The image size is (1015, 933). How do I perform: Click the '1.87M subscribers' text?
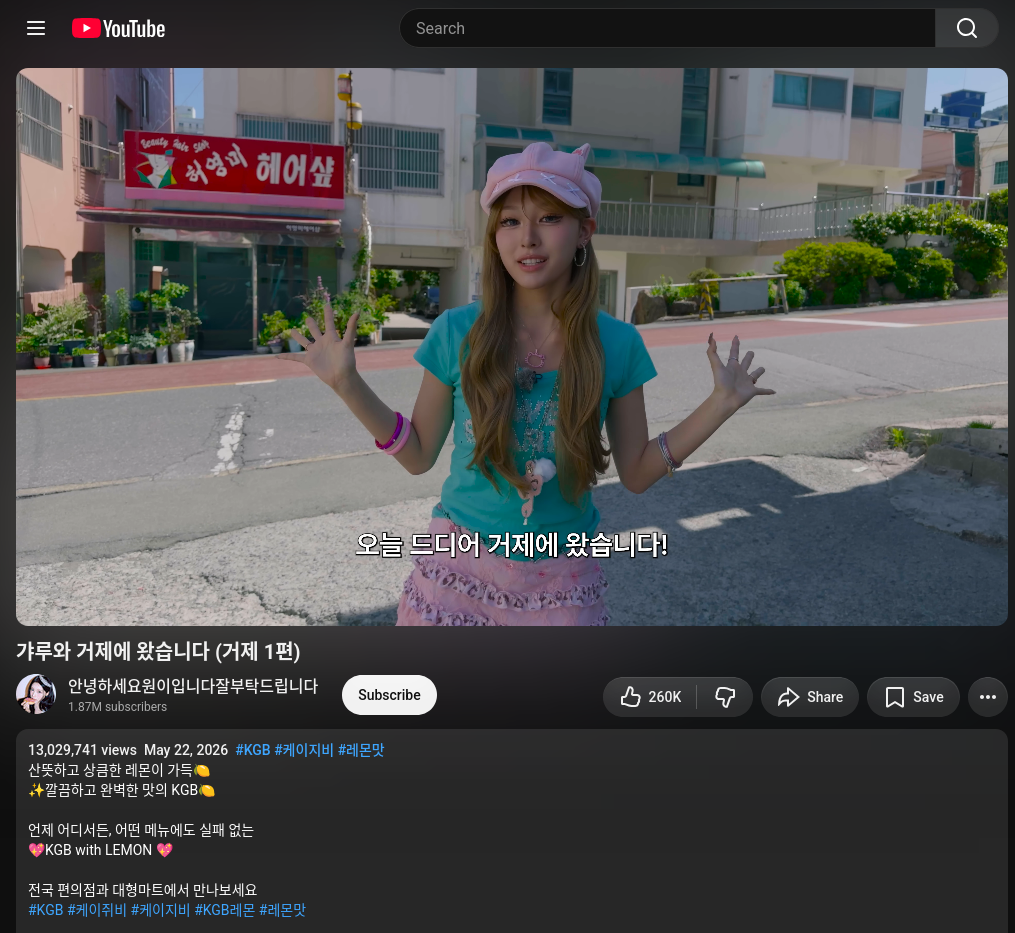(118, 706)
